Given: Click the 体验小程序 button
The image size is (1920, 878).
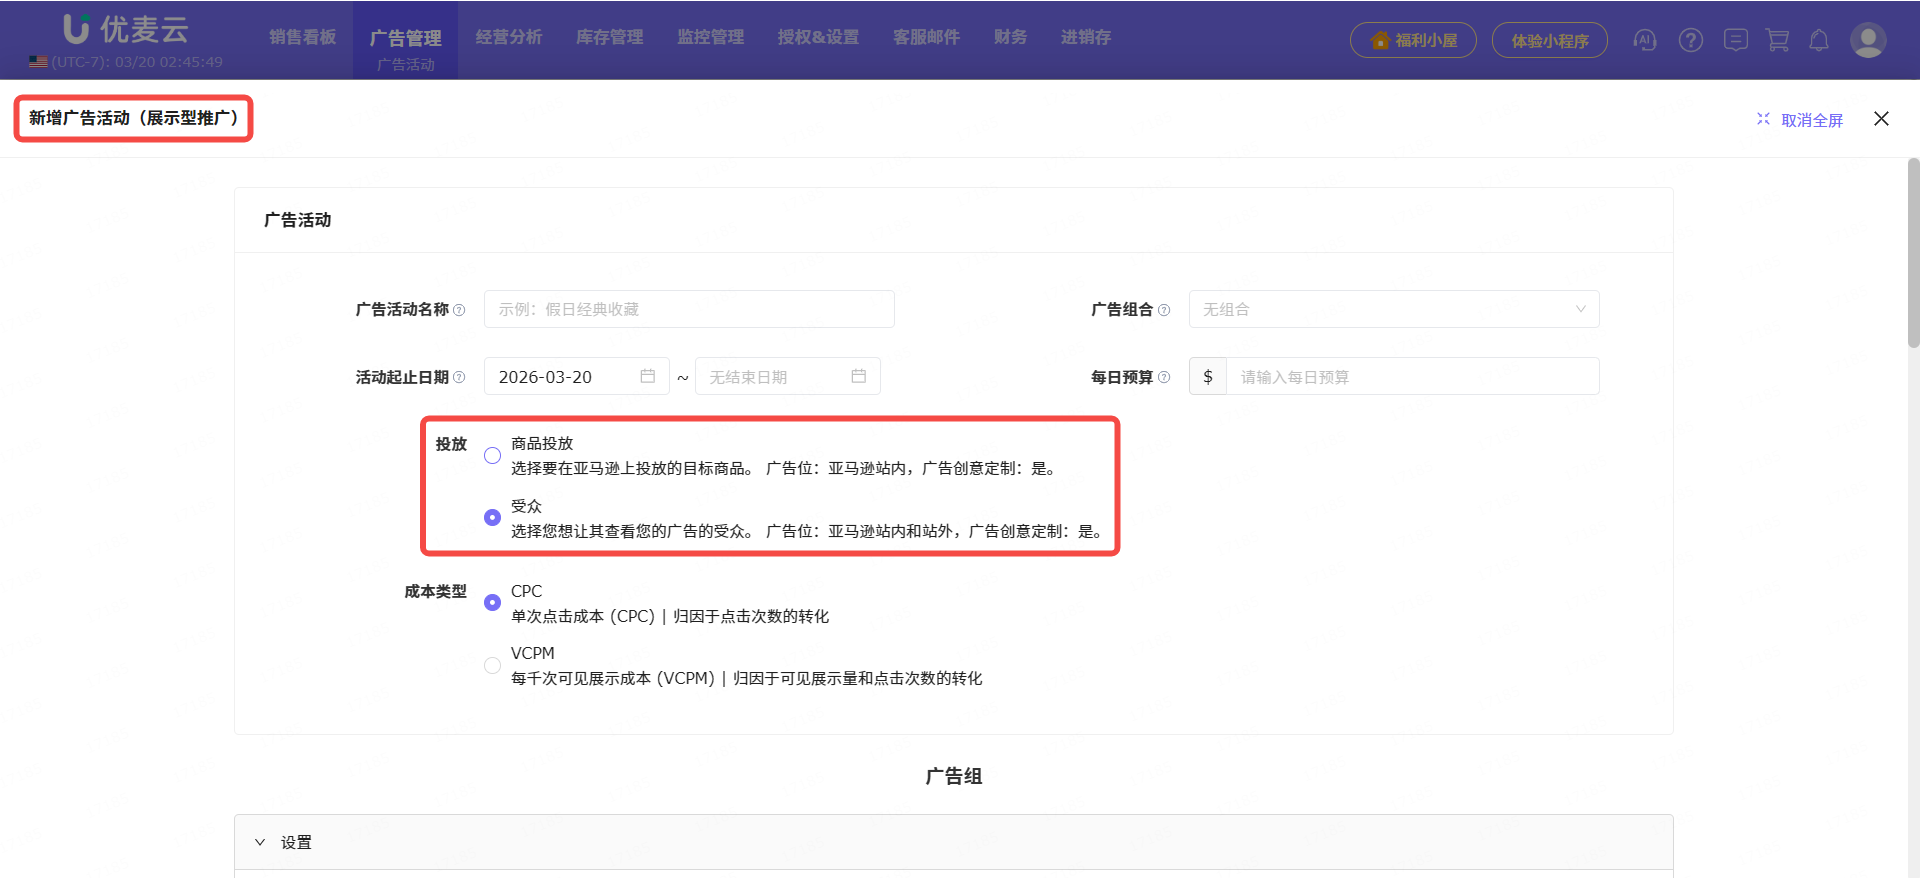Looking at the screenshot, I should point(1550,40).
